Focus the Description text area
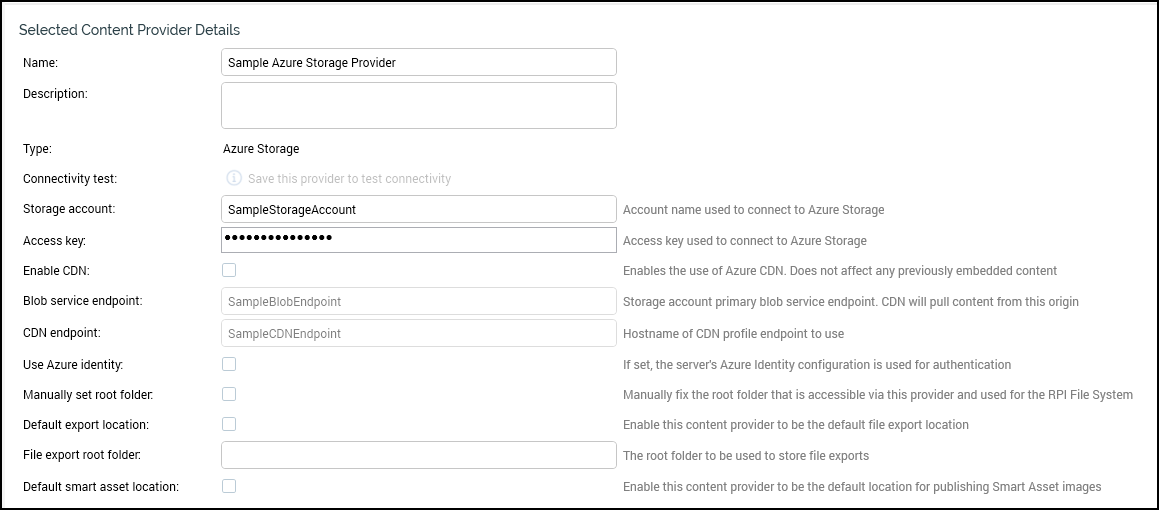The height and width of the screenshot is (510, 1159). (x=418, y=105)
